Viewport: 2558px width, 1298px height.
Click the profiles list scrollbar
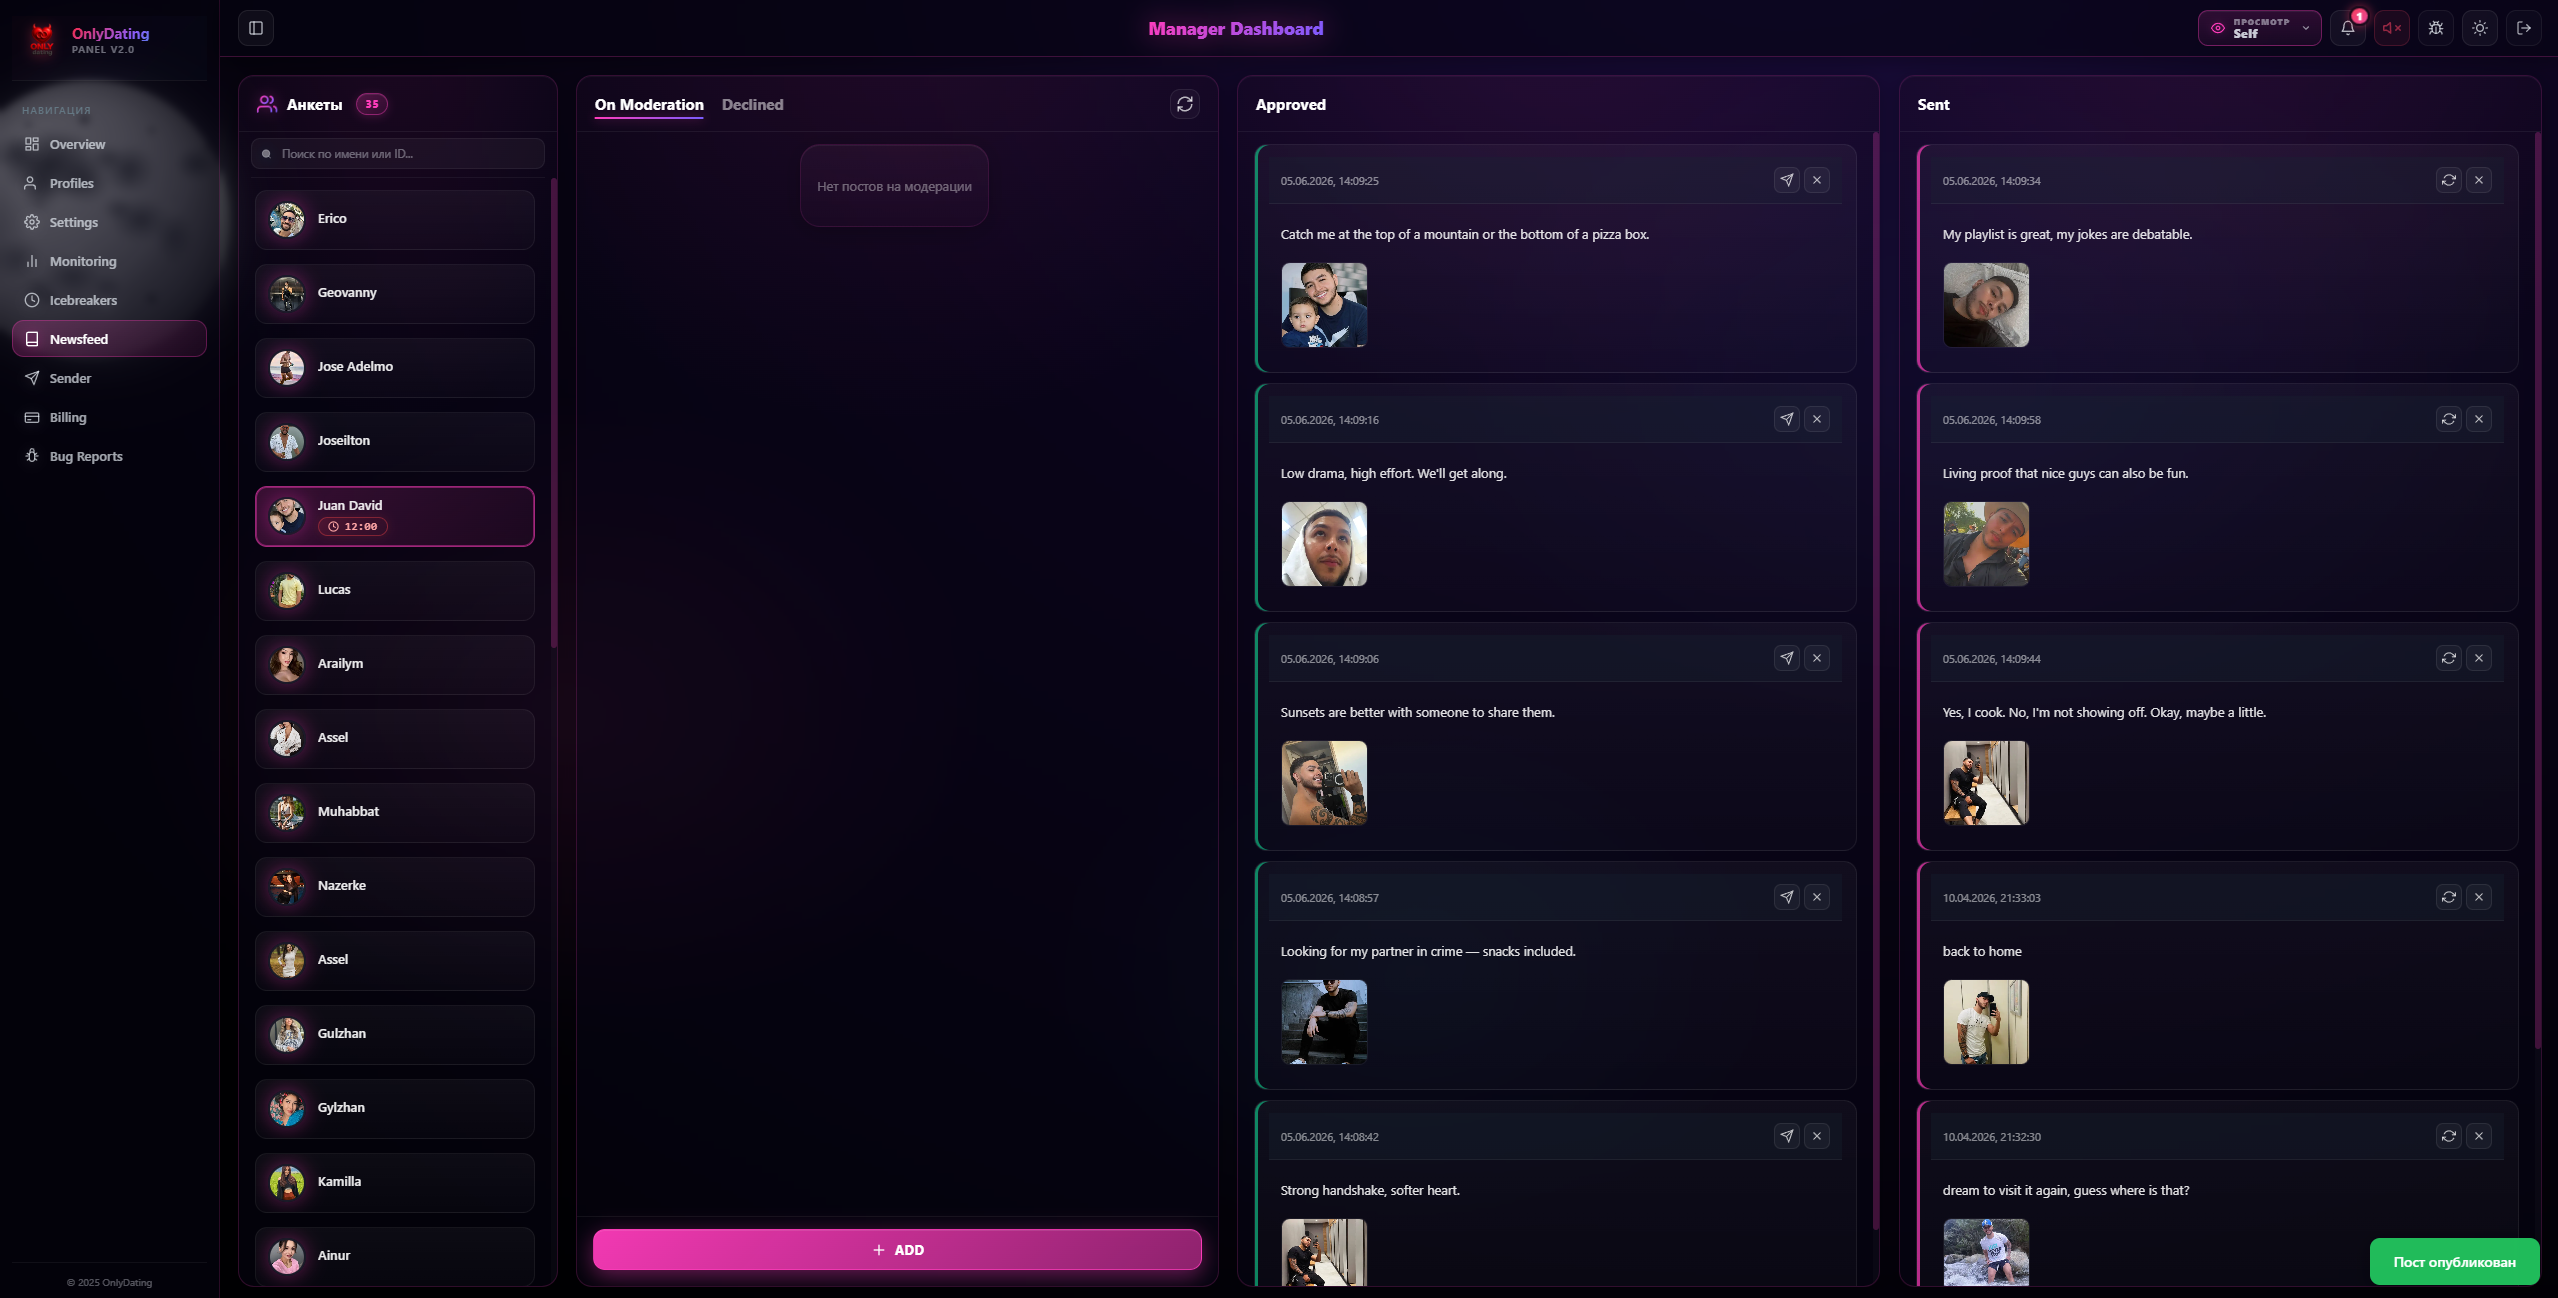point(553,413)
